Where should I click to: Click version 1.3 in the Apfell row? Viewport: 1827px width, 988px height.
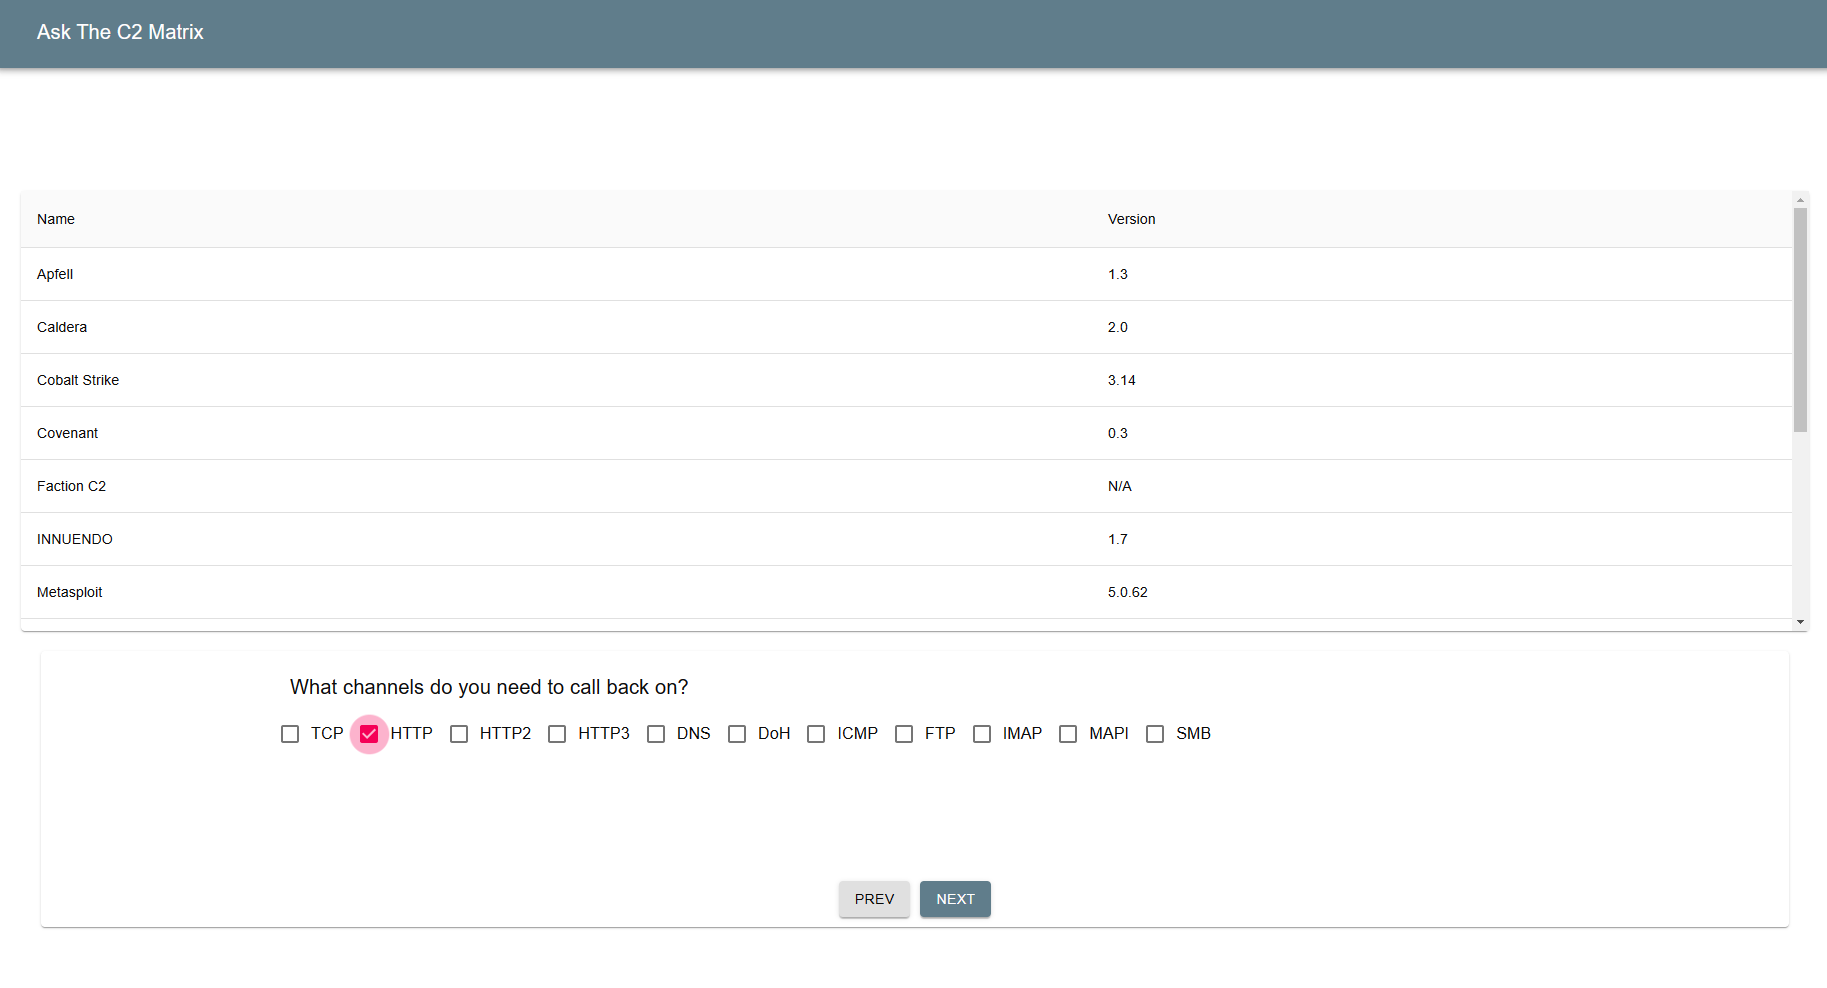point(1117,274)
